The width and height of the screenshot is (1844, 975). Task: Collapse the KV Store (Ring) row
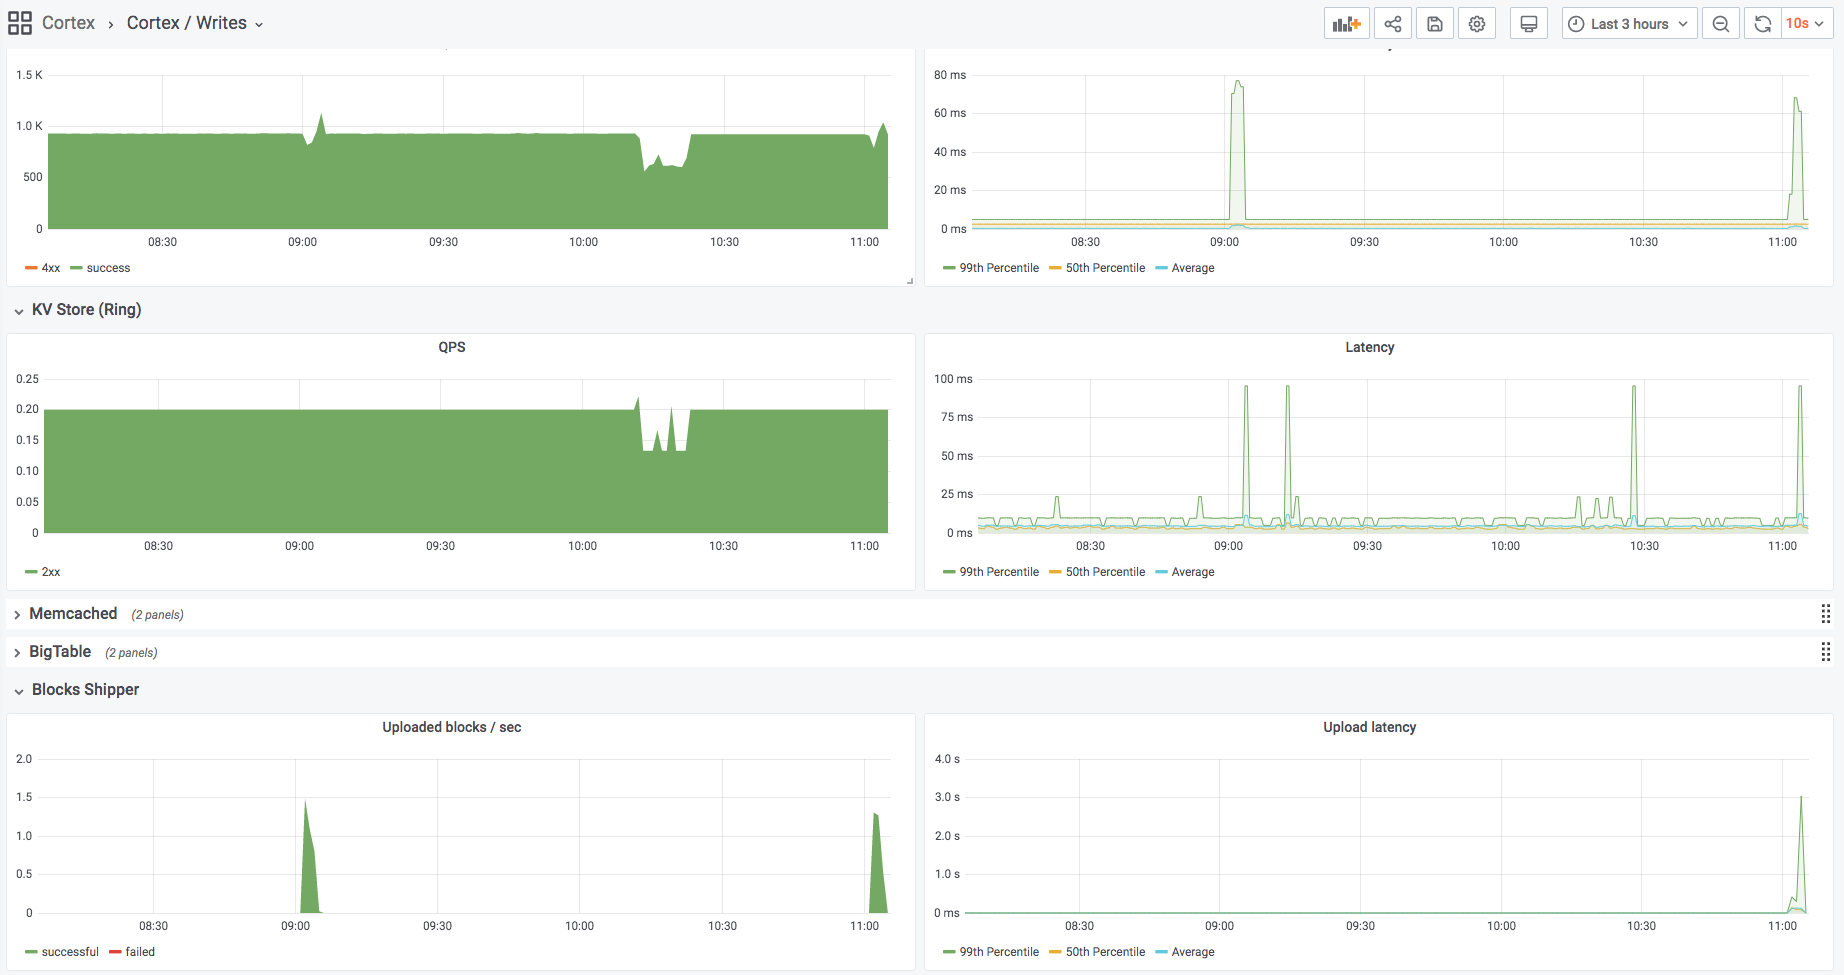[86, 310]
